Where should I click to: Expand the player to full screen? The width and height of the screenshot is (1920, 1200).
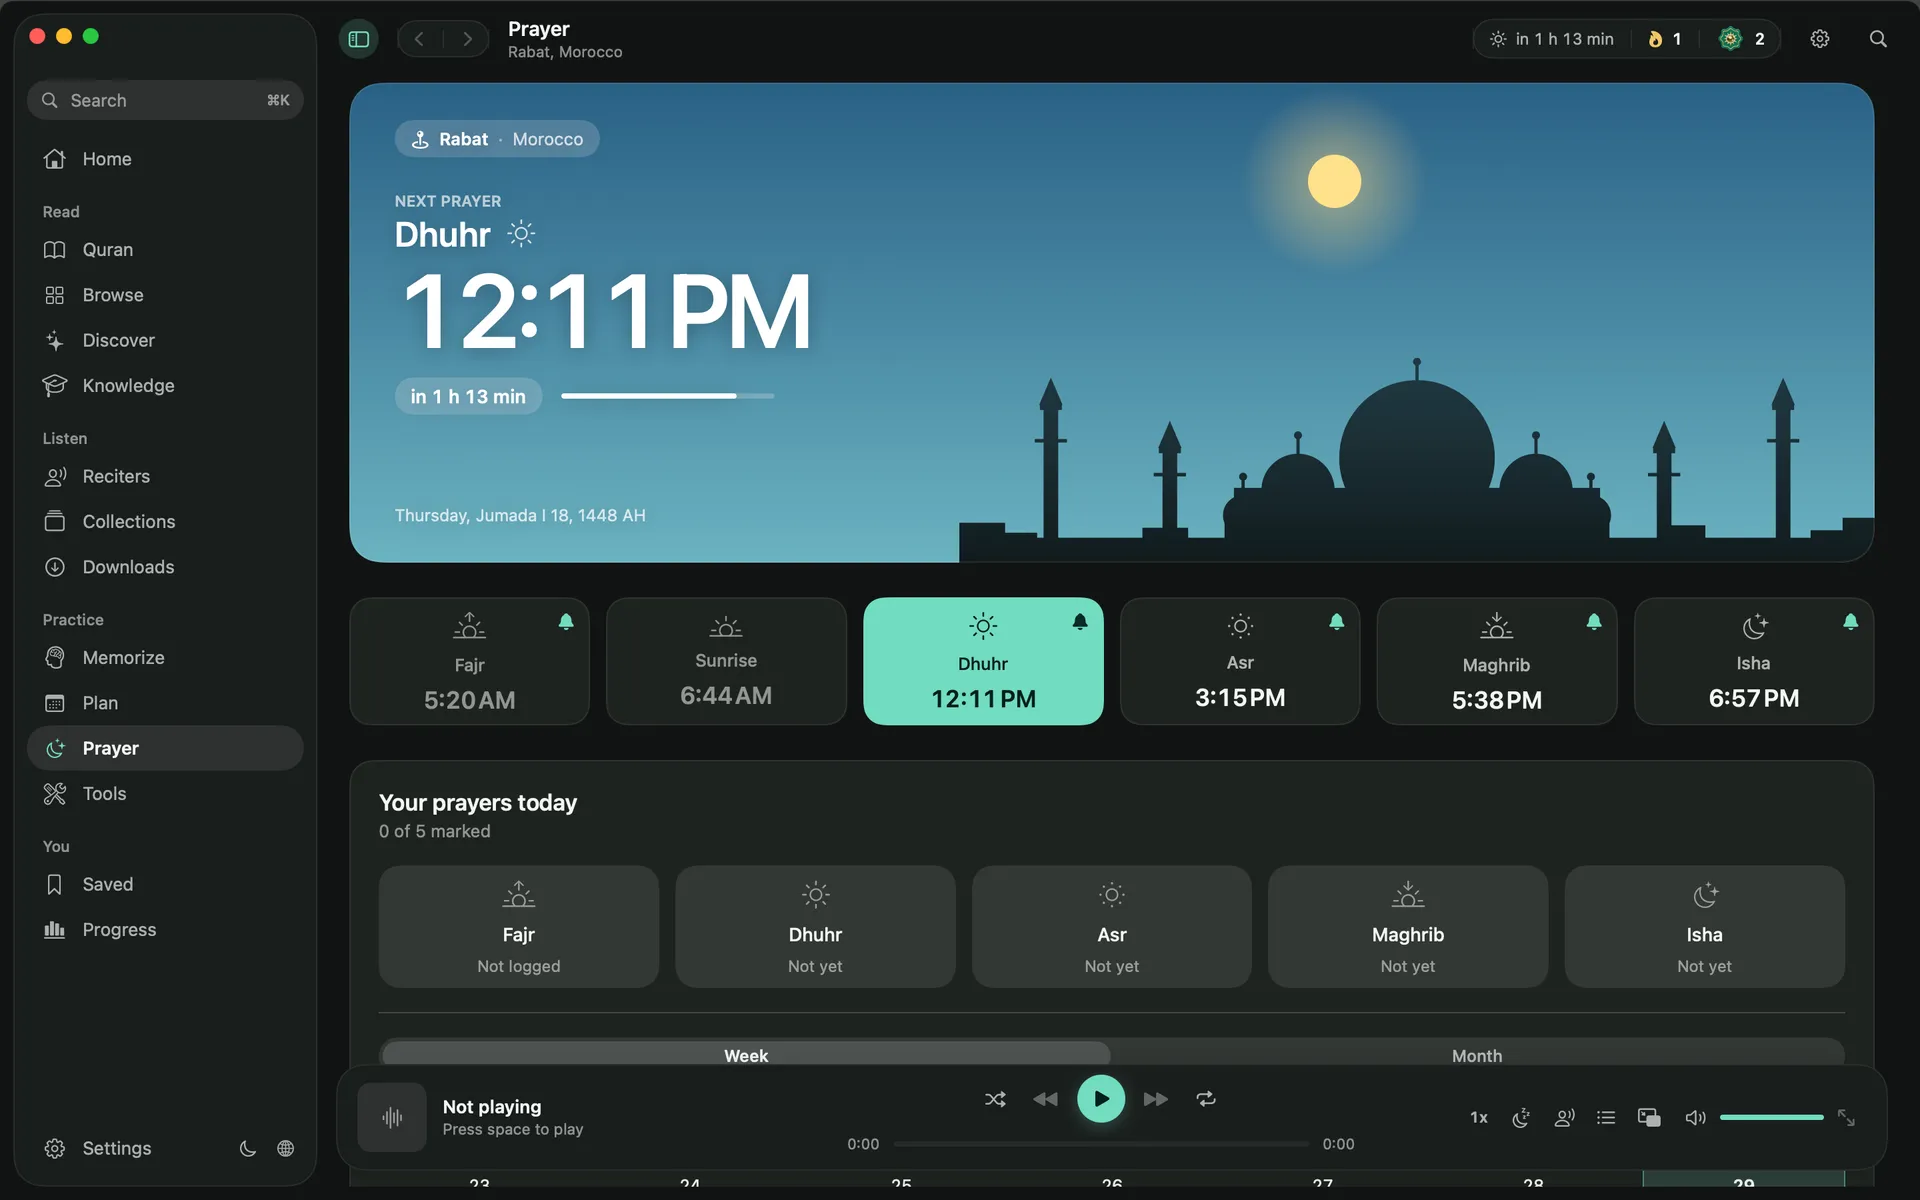pos(1847,1117)
